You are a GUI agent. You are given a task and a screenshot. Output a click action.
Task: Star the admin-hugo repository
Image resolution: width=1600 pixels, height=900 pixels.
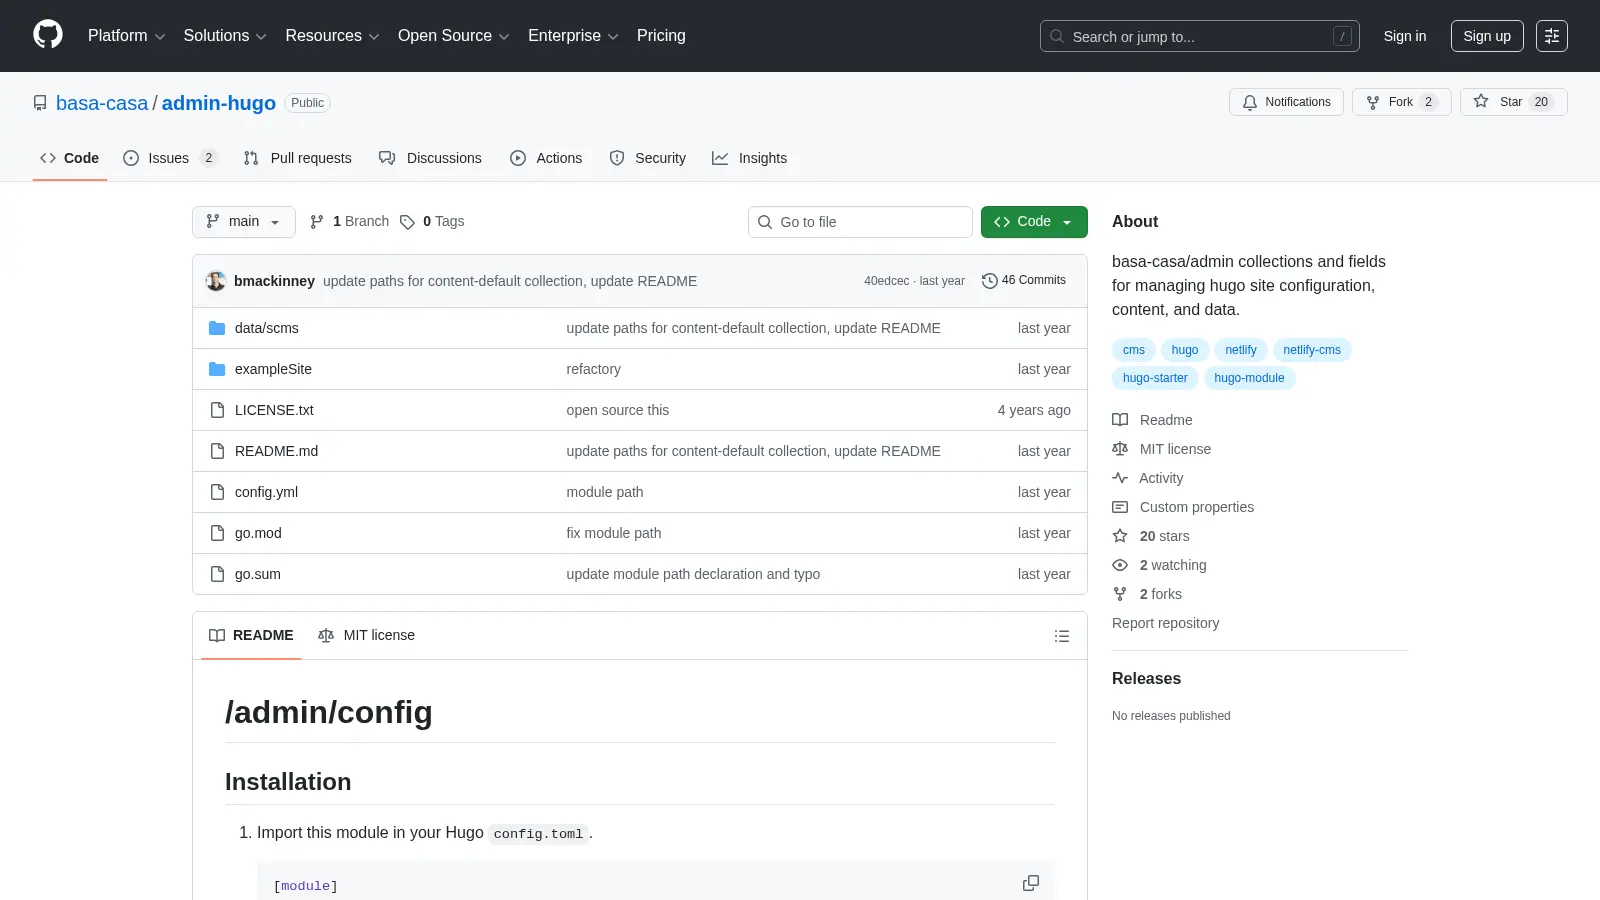pyautogui.click(x=1513, y=102)
